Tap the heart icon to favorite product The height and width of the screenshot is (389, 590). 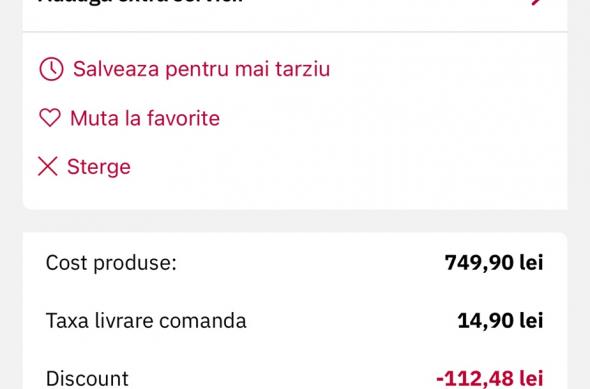pos(50,118)
